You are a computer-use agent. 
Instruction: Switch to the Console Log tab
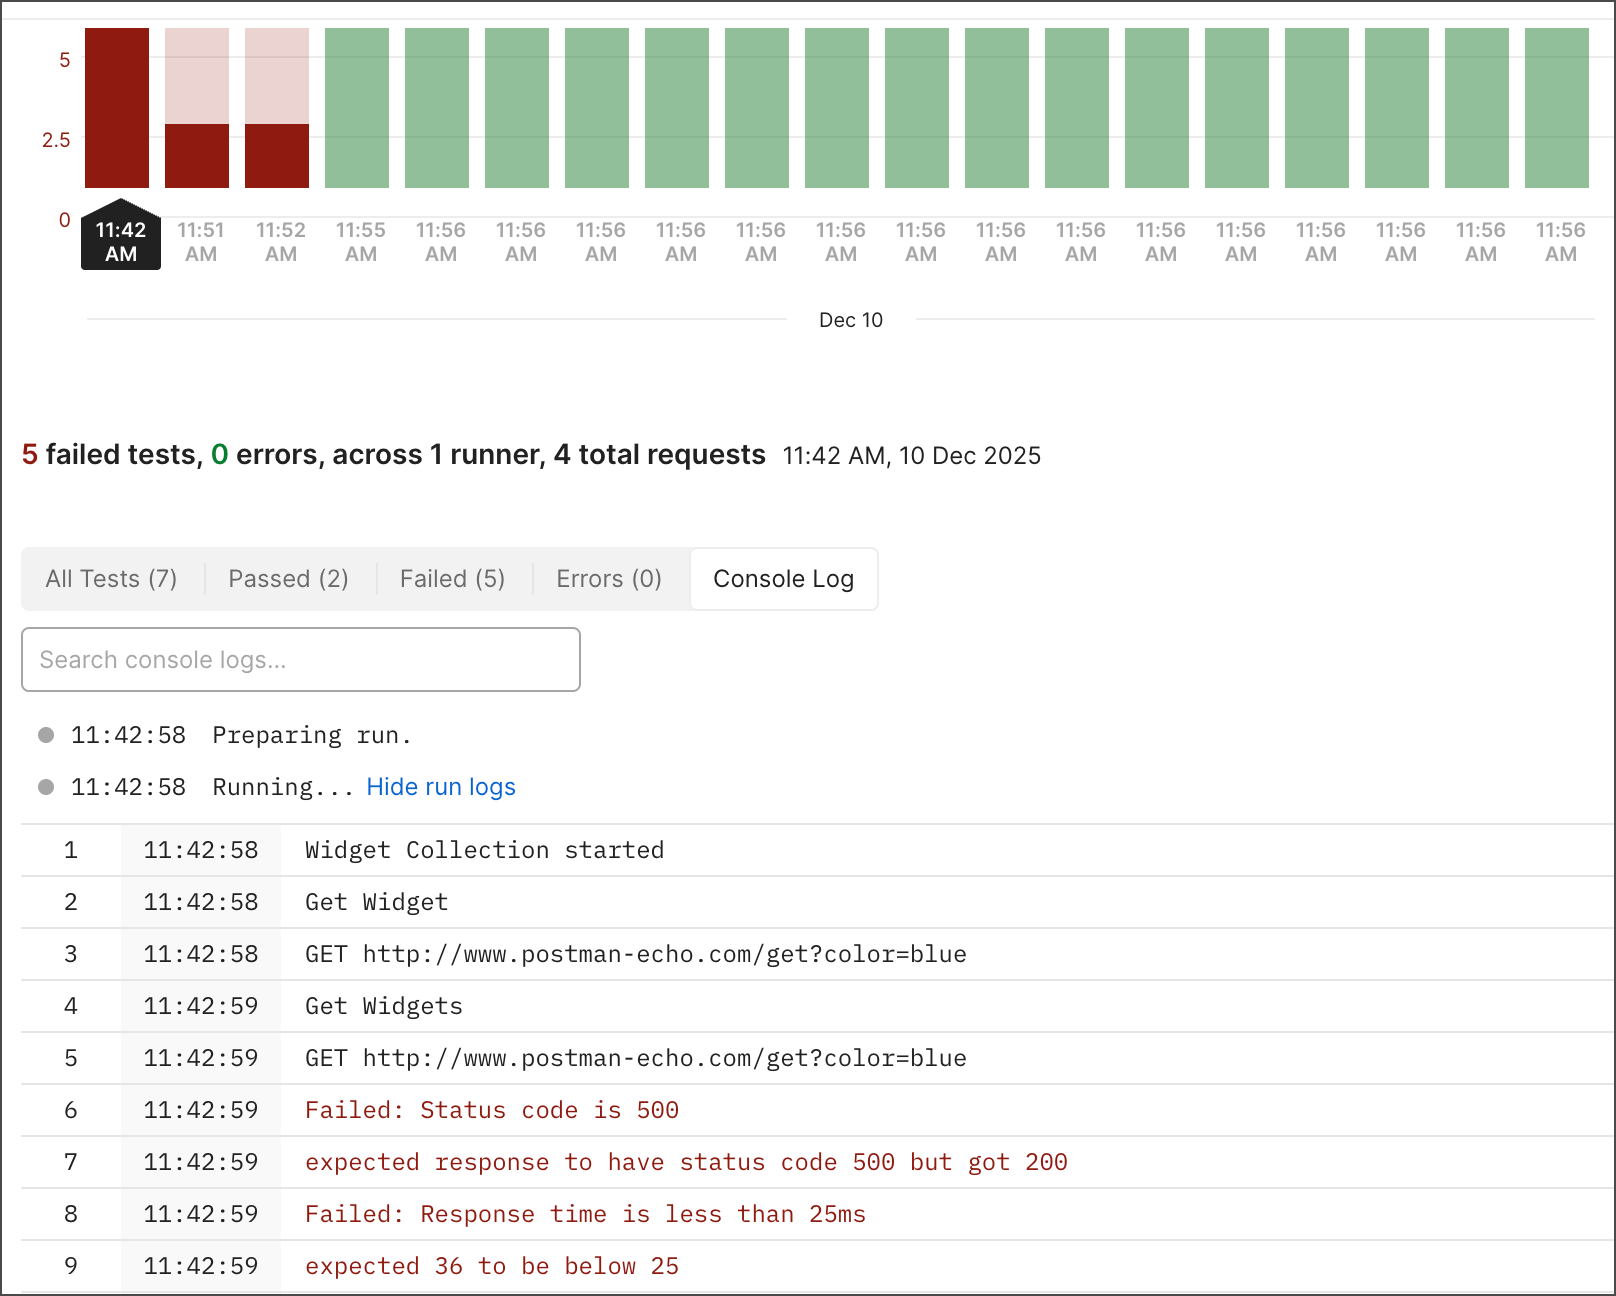pos(783,578)
